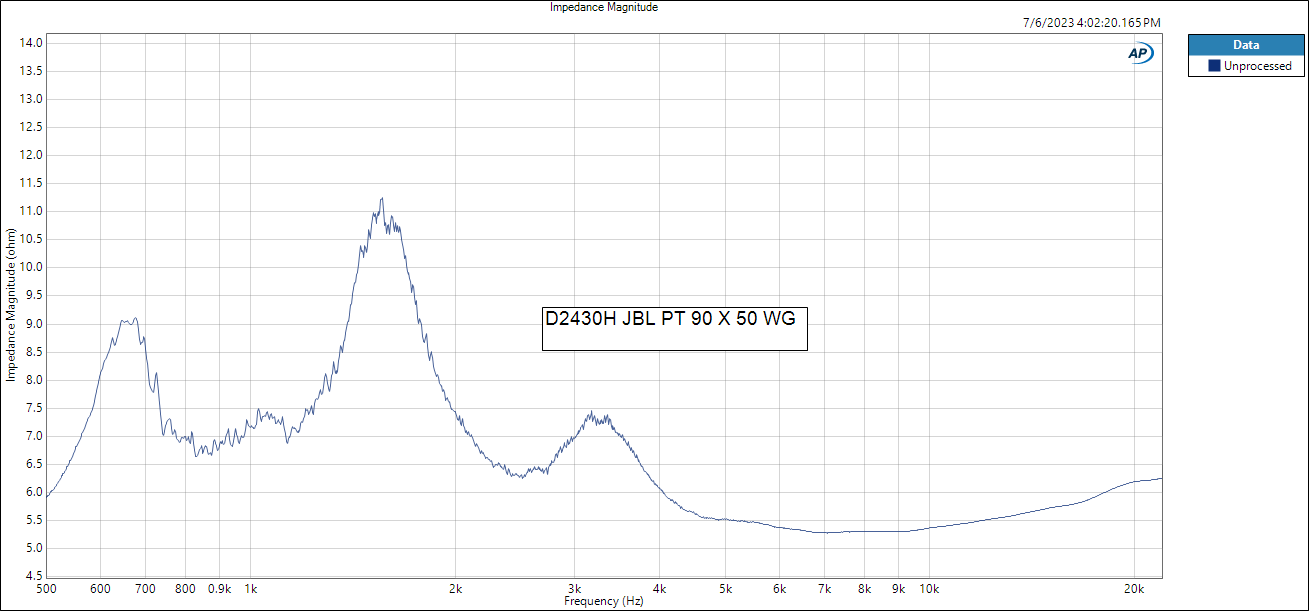Screen dimensions: 1309x611
Task: Click the 7.0 y-axis tick value
Action: [33, 436]
